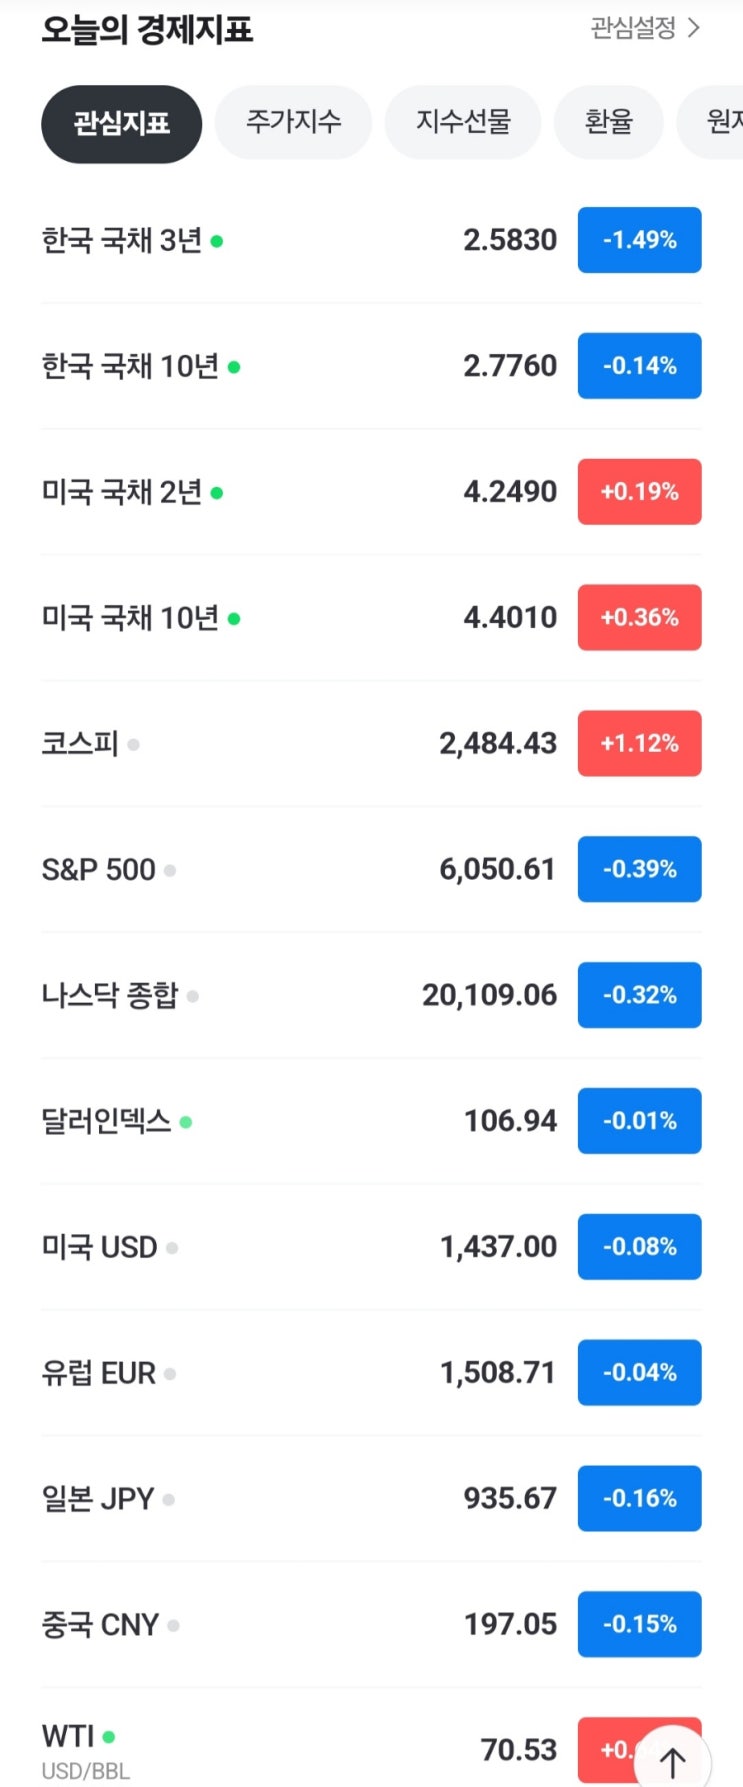
Task: Show the 환율 tab
Action: click(x=608, y=123)
